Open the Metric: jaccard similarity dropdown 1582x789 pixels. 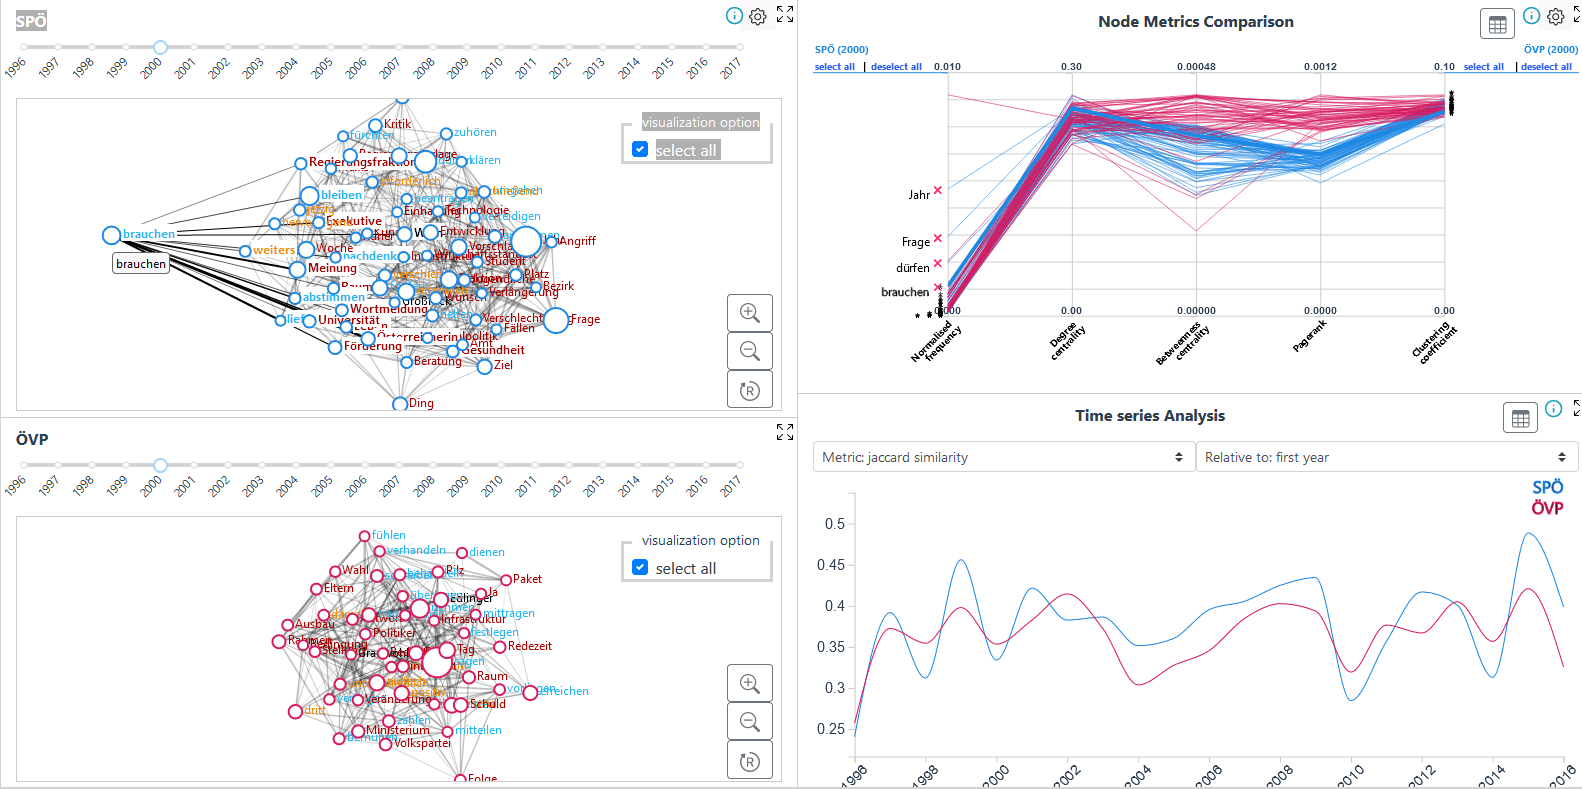(x=1003, y=457)
